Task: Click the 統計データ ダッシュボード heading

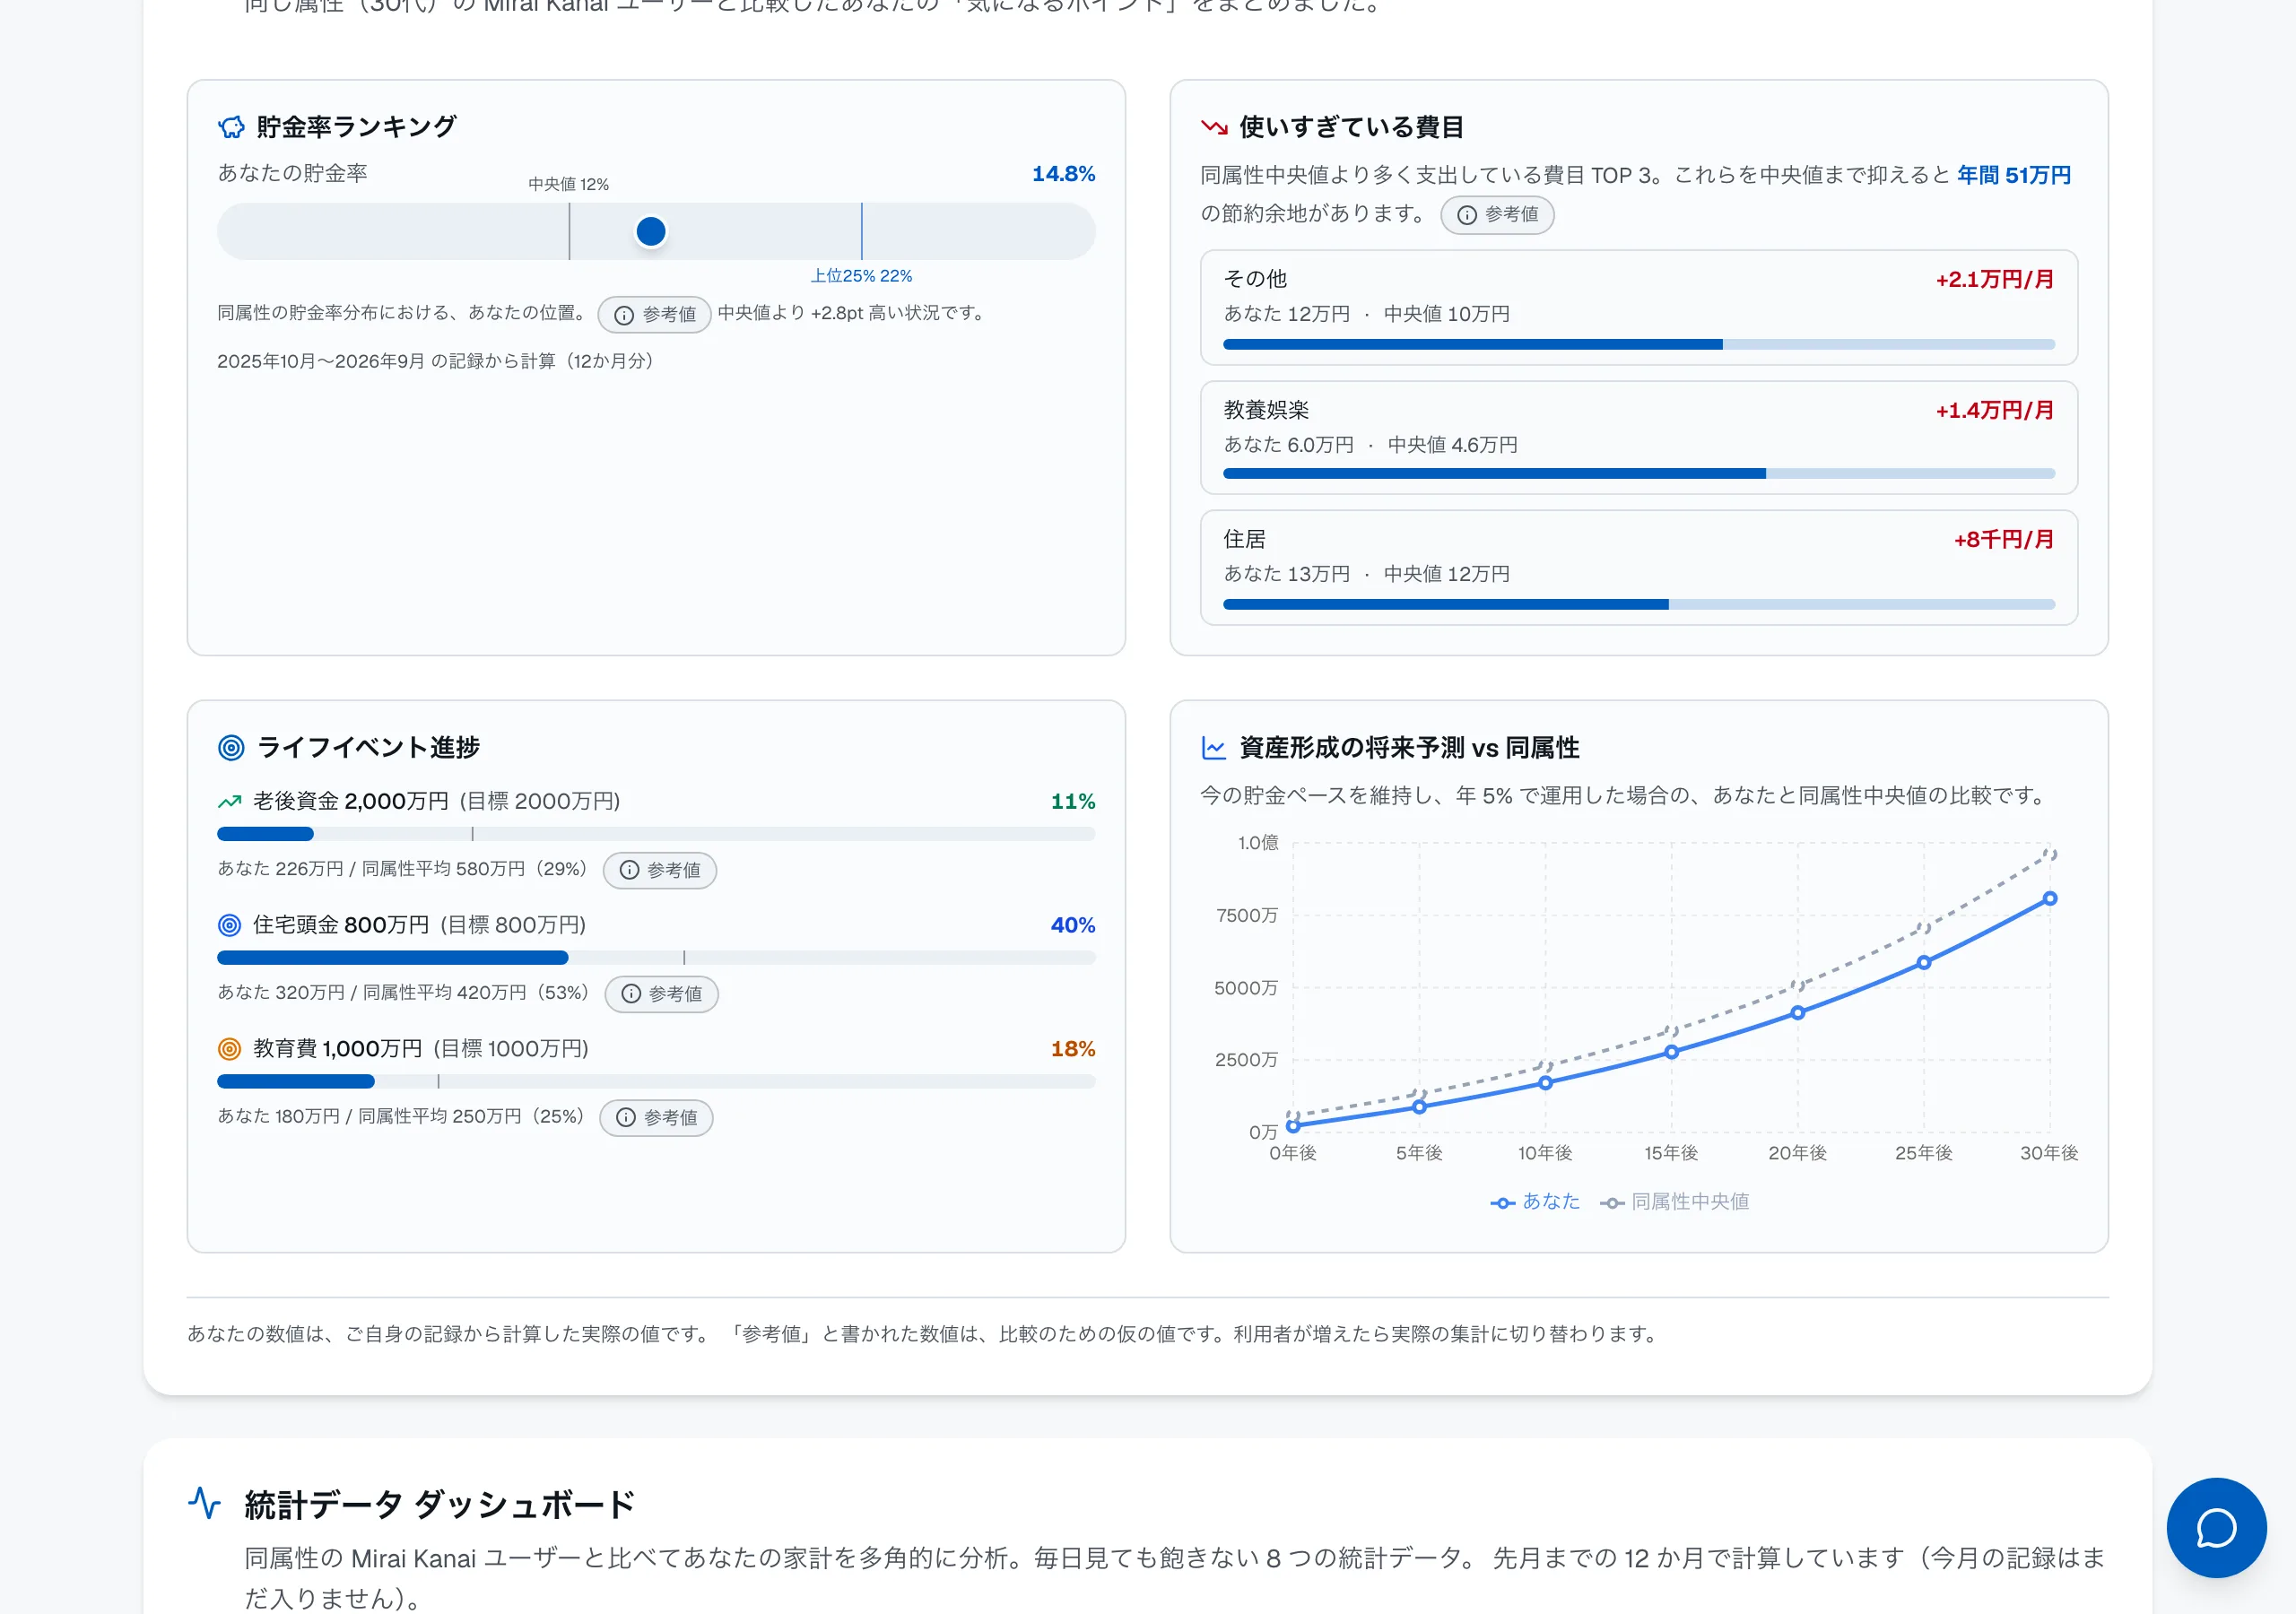Action: 440,1505
